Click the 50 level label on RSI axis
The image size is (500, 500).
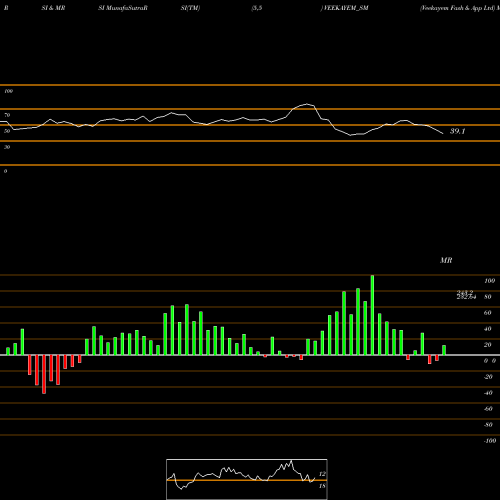click(7, 131)
